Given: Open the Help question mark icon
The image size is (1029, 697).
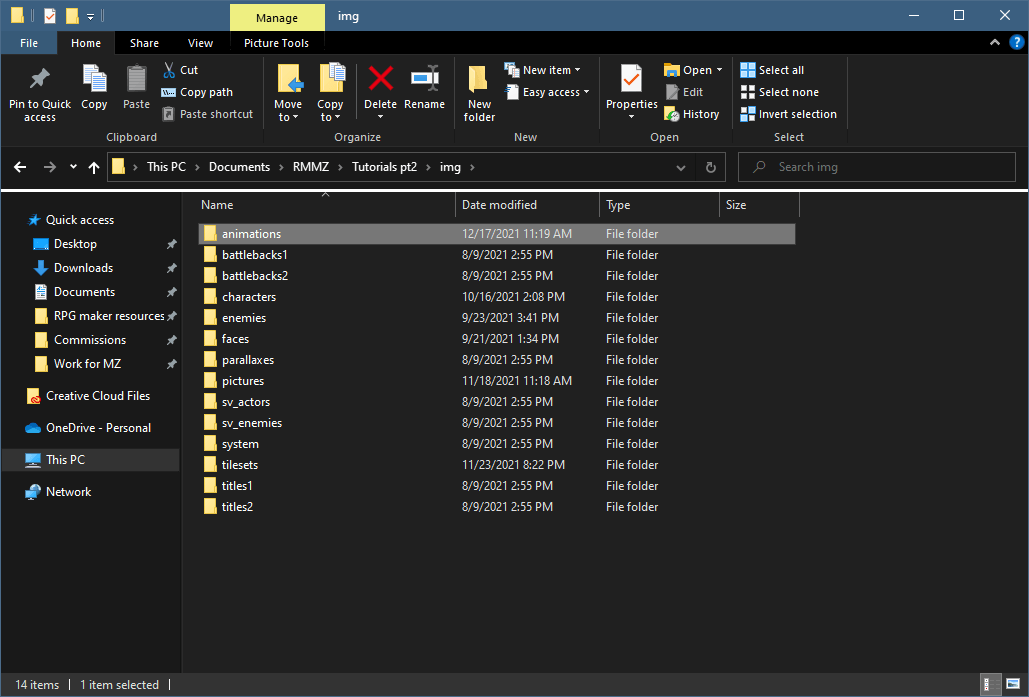Looking at the screenshot, I should [1016, 43].
